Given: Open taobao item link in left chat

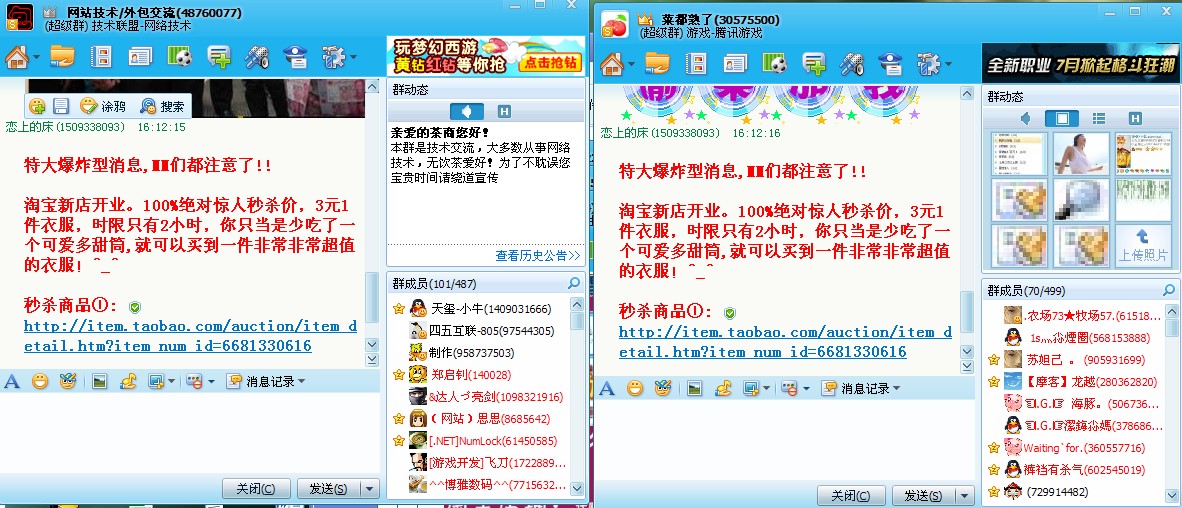Looking at the screenshot, I should click(190, 336).
